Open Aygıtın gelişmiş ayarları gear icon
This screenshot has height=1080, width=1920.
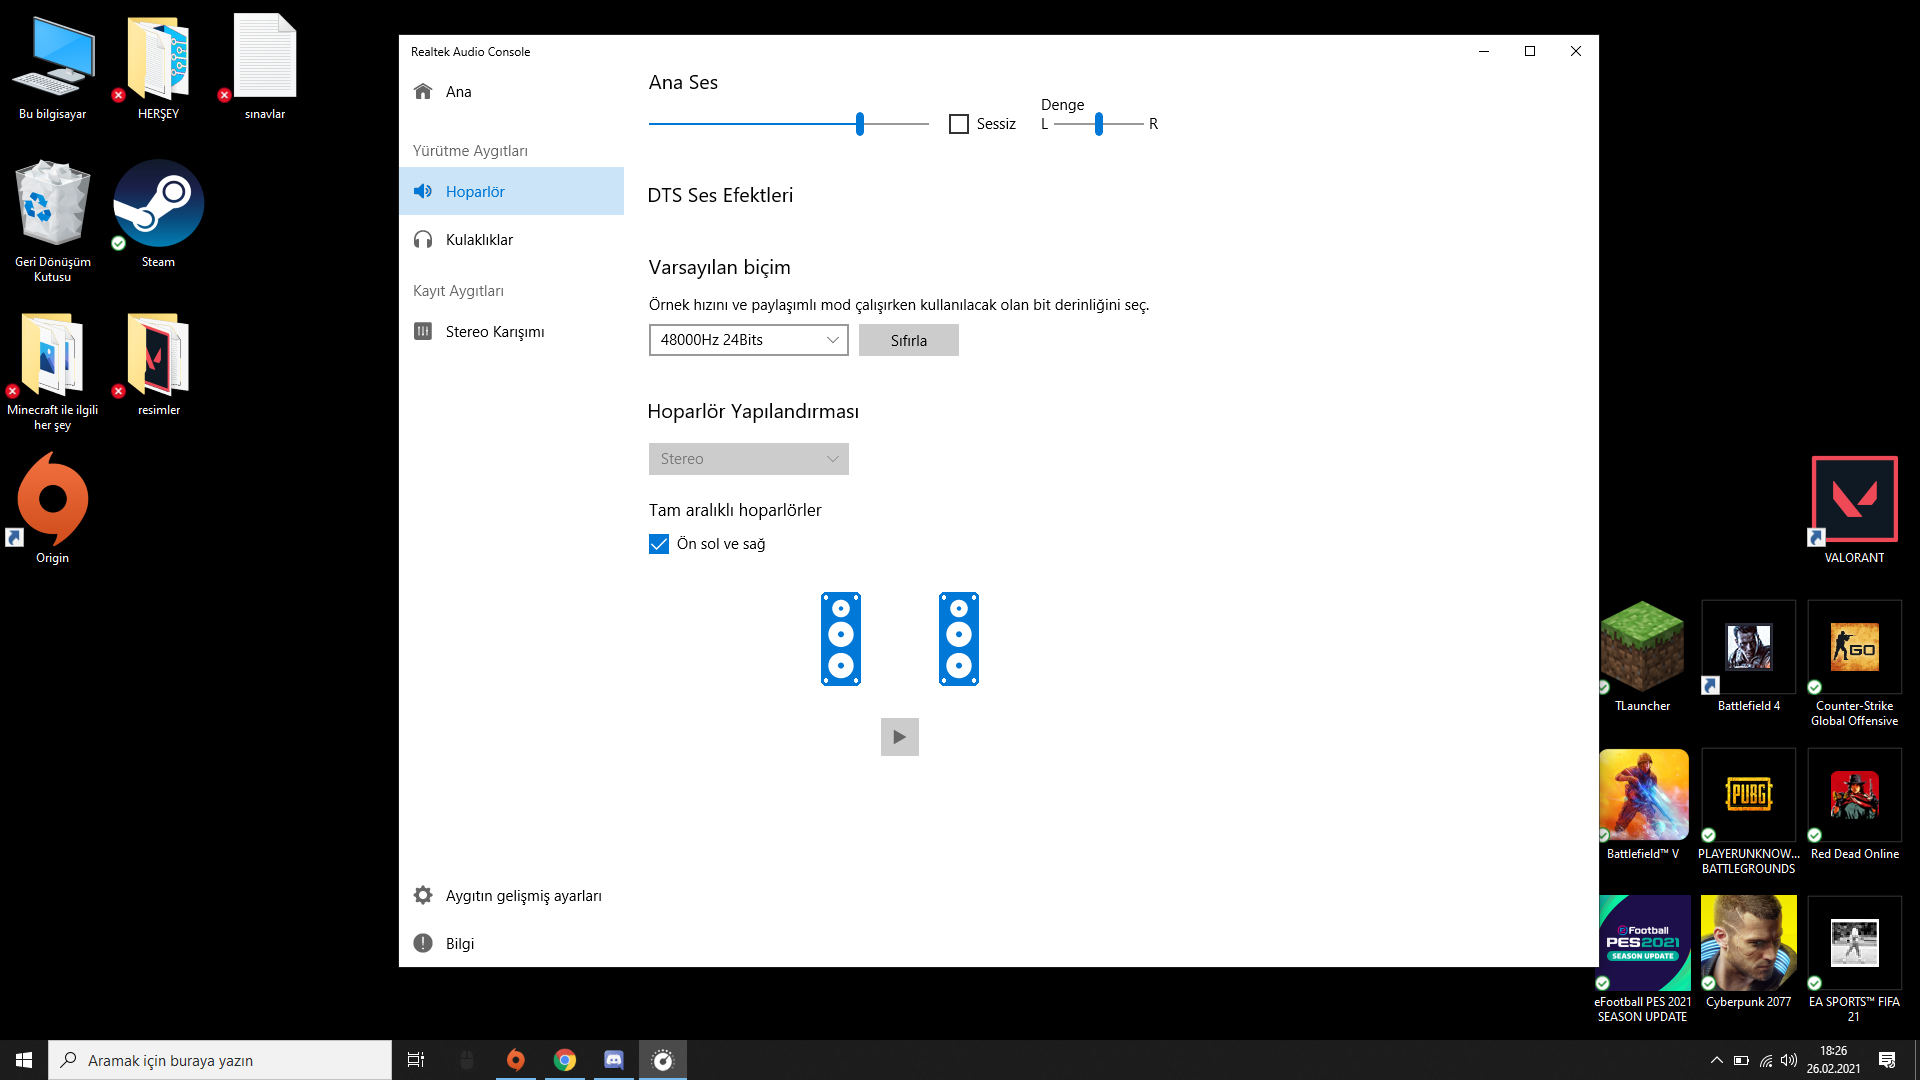coord(423,895)
